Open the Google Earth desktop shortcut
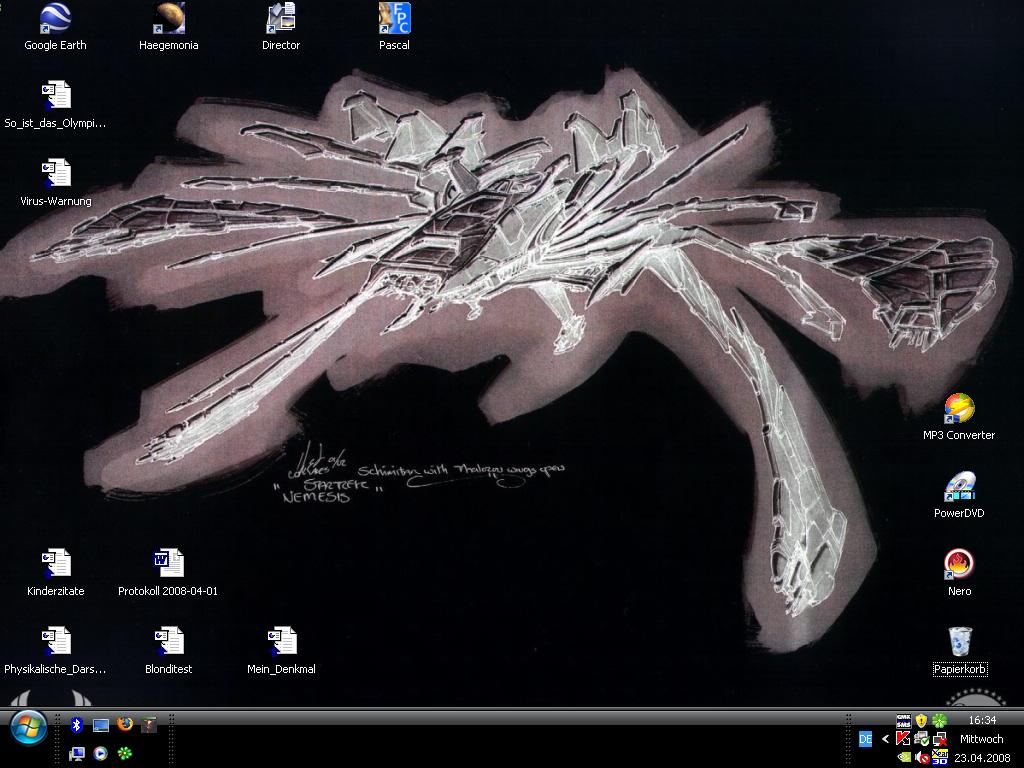Screen dimensions: 1024x768 pyautogui.click(x=55, y=18)
